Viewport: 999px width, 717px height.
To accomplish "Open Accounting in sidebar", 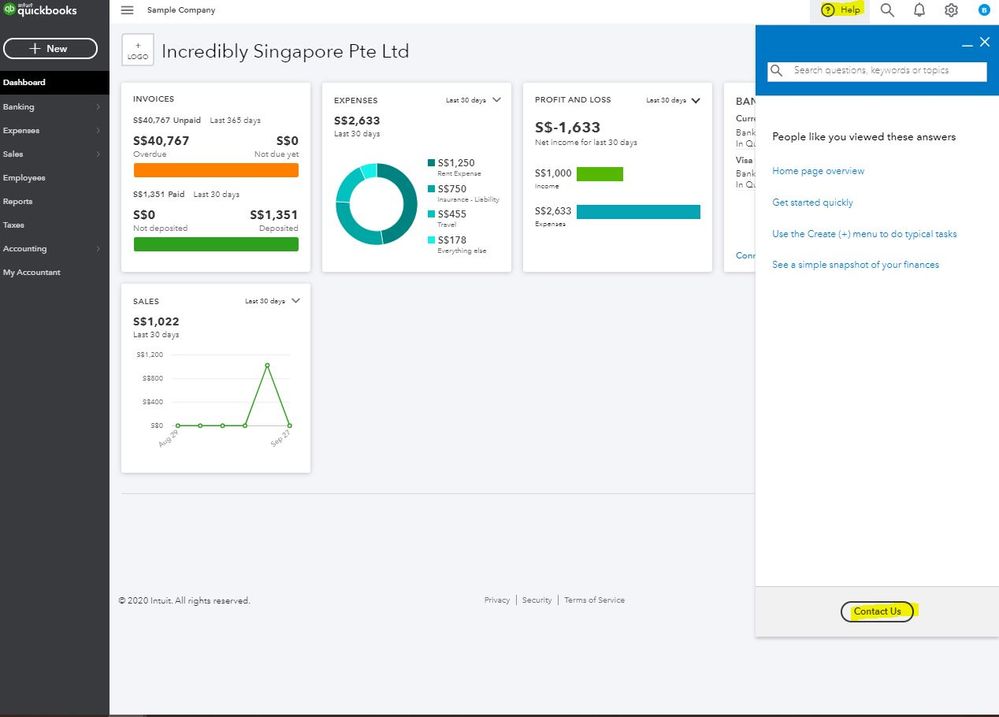I will click(x=55, y=248).
